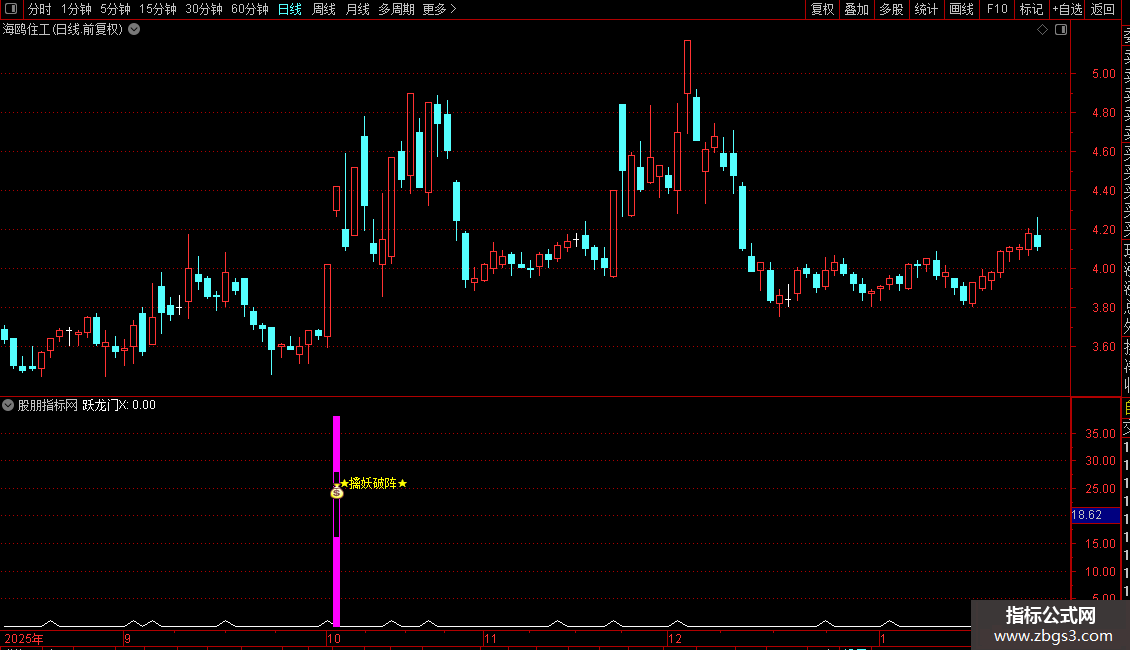Screen dimensions: 1130x650
Task: Select the 1分钟 period tab
Action: [76, 9]
